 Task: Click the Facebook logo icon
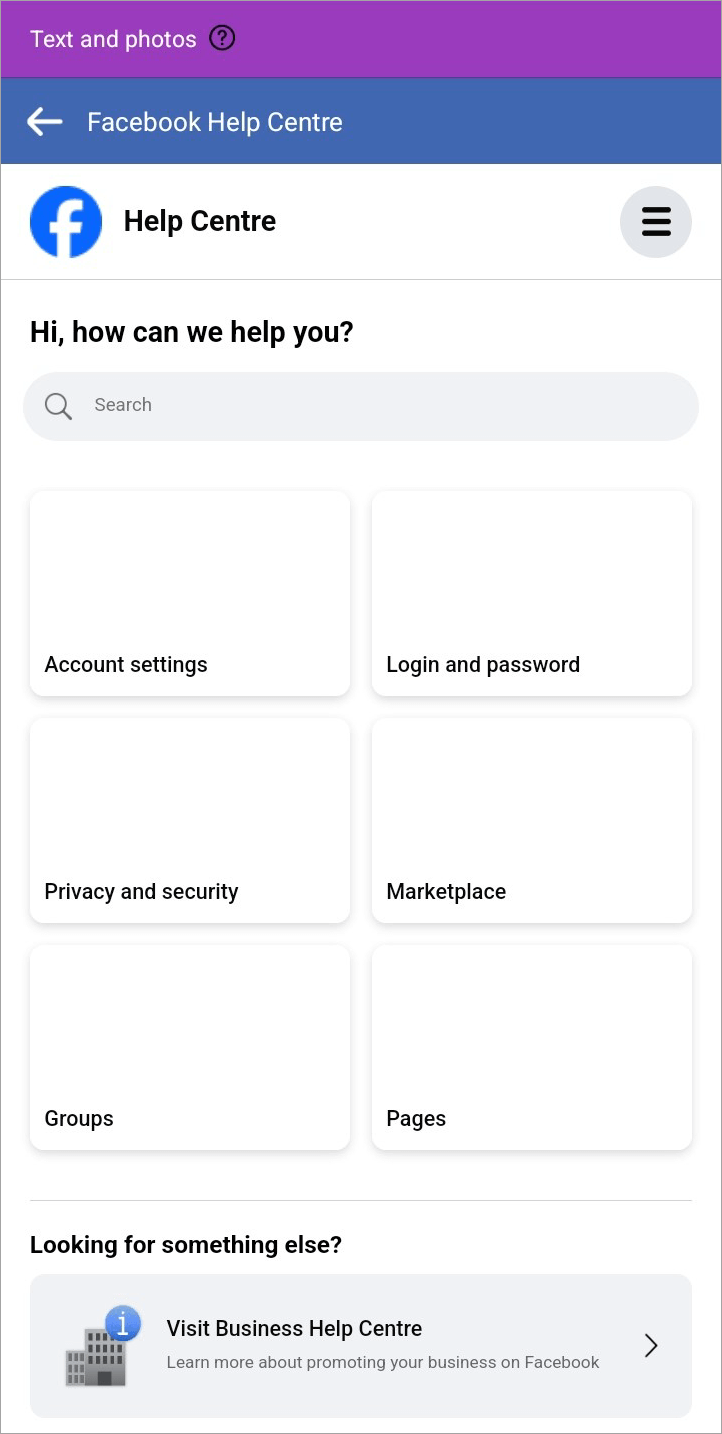point(66,222)
